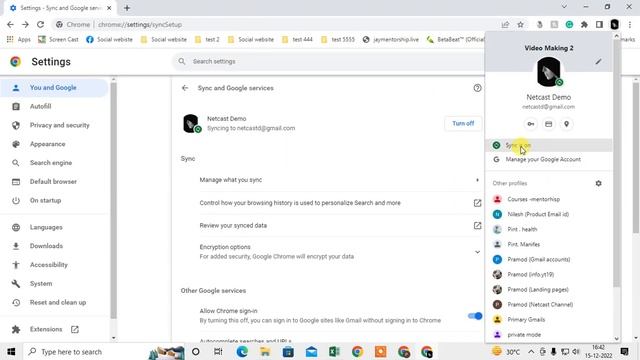The height and width of the screenshot is (360, 640).
Task: Open payment methods card icon in profile menu
Action: tap(549, 124)
